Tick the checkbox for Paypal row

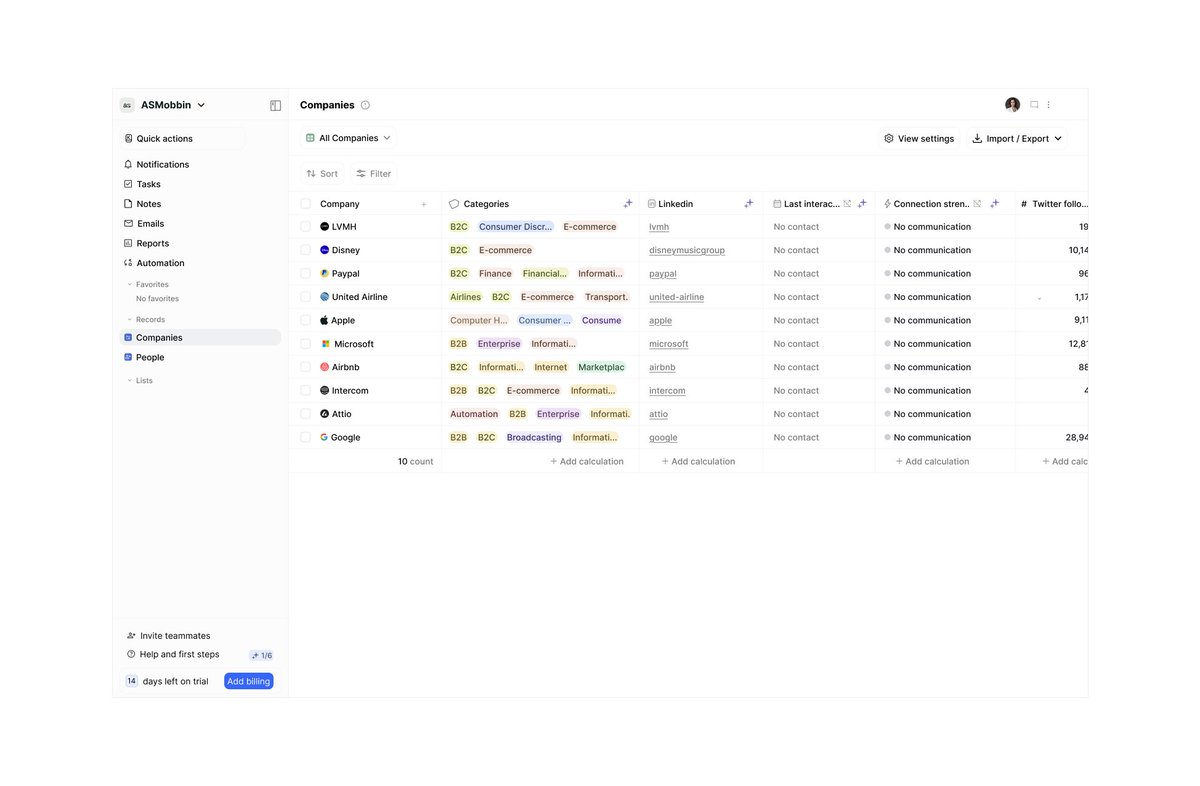click(306, 274)
